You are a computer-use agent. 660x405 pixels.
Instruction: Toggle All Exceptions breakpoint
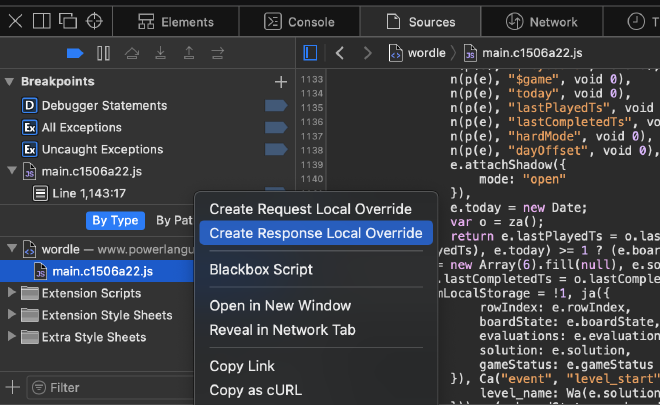tap(276, 128)
